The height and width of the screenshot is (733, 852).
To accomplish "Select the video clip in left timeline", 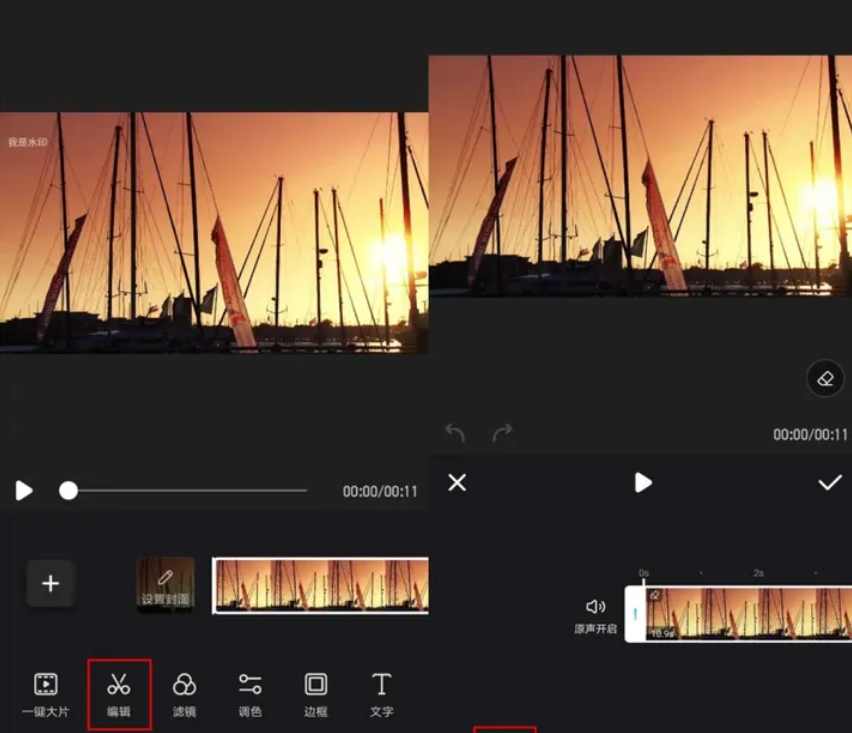I will [320, 585].
